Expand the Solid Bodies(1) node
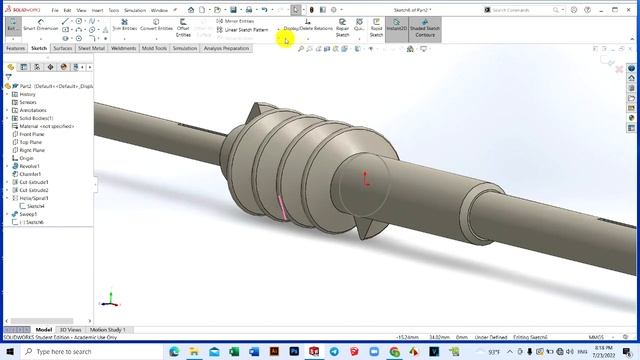640x360 pixels. click(7, 118)
